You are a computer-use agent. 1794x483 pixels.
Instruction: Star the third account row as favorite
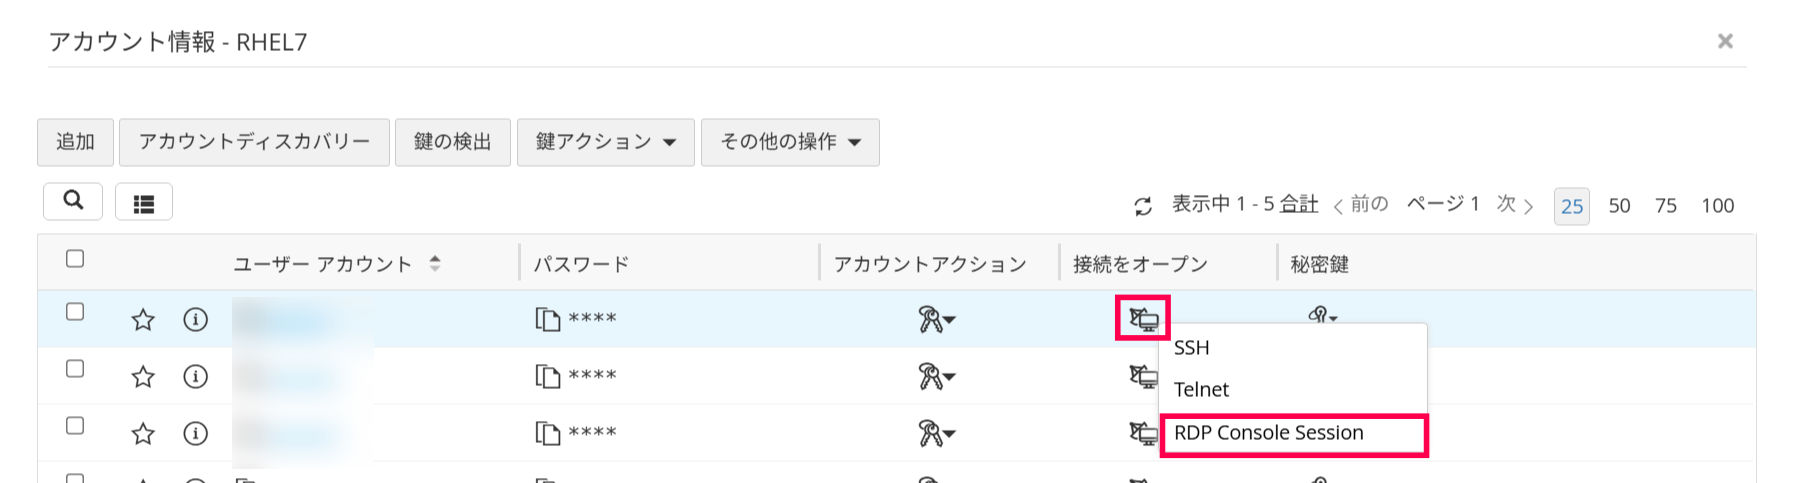(143, 434)
